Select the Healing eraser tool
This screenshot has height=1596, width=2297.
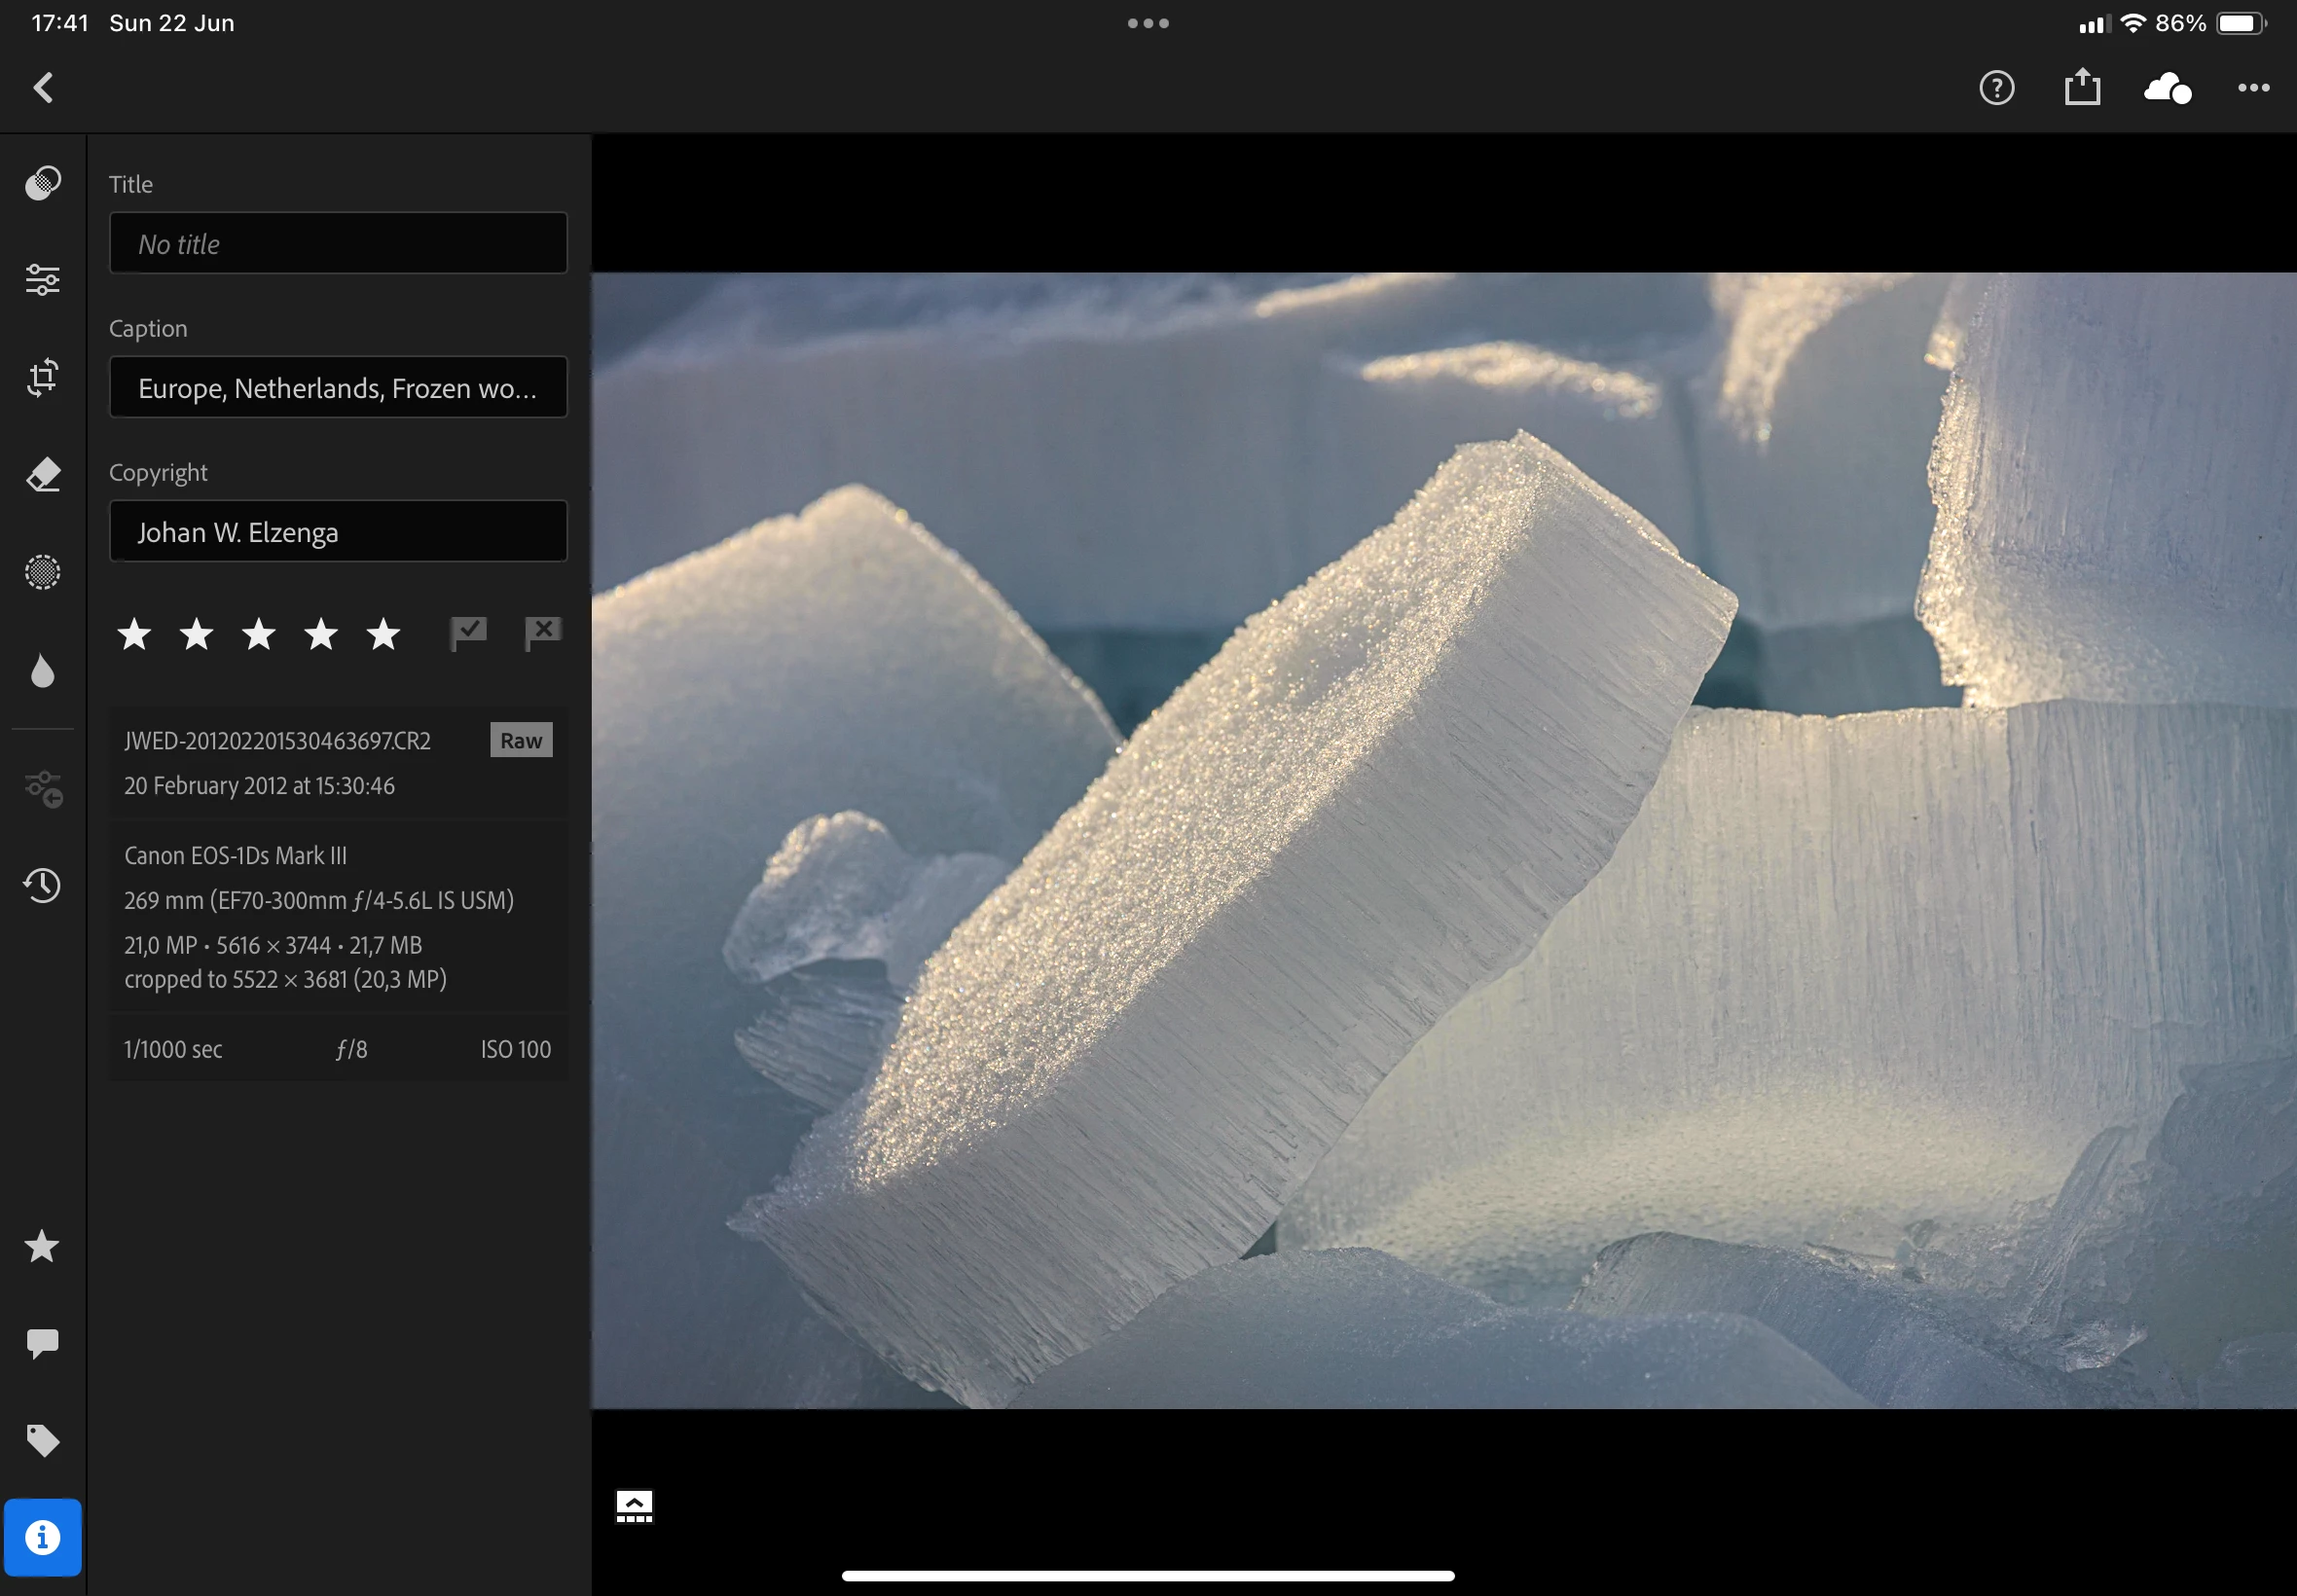point(42,474)
